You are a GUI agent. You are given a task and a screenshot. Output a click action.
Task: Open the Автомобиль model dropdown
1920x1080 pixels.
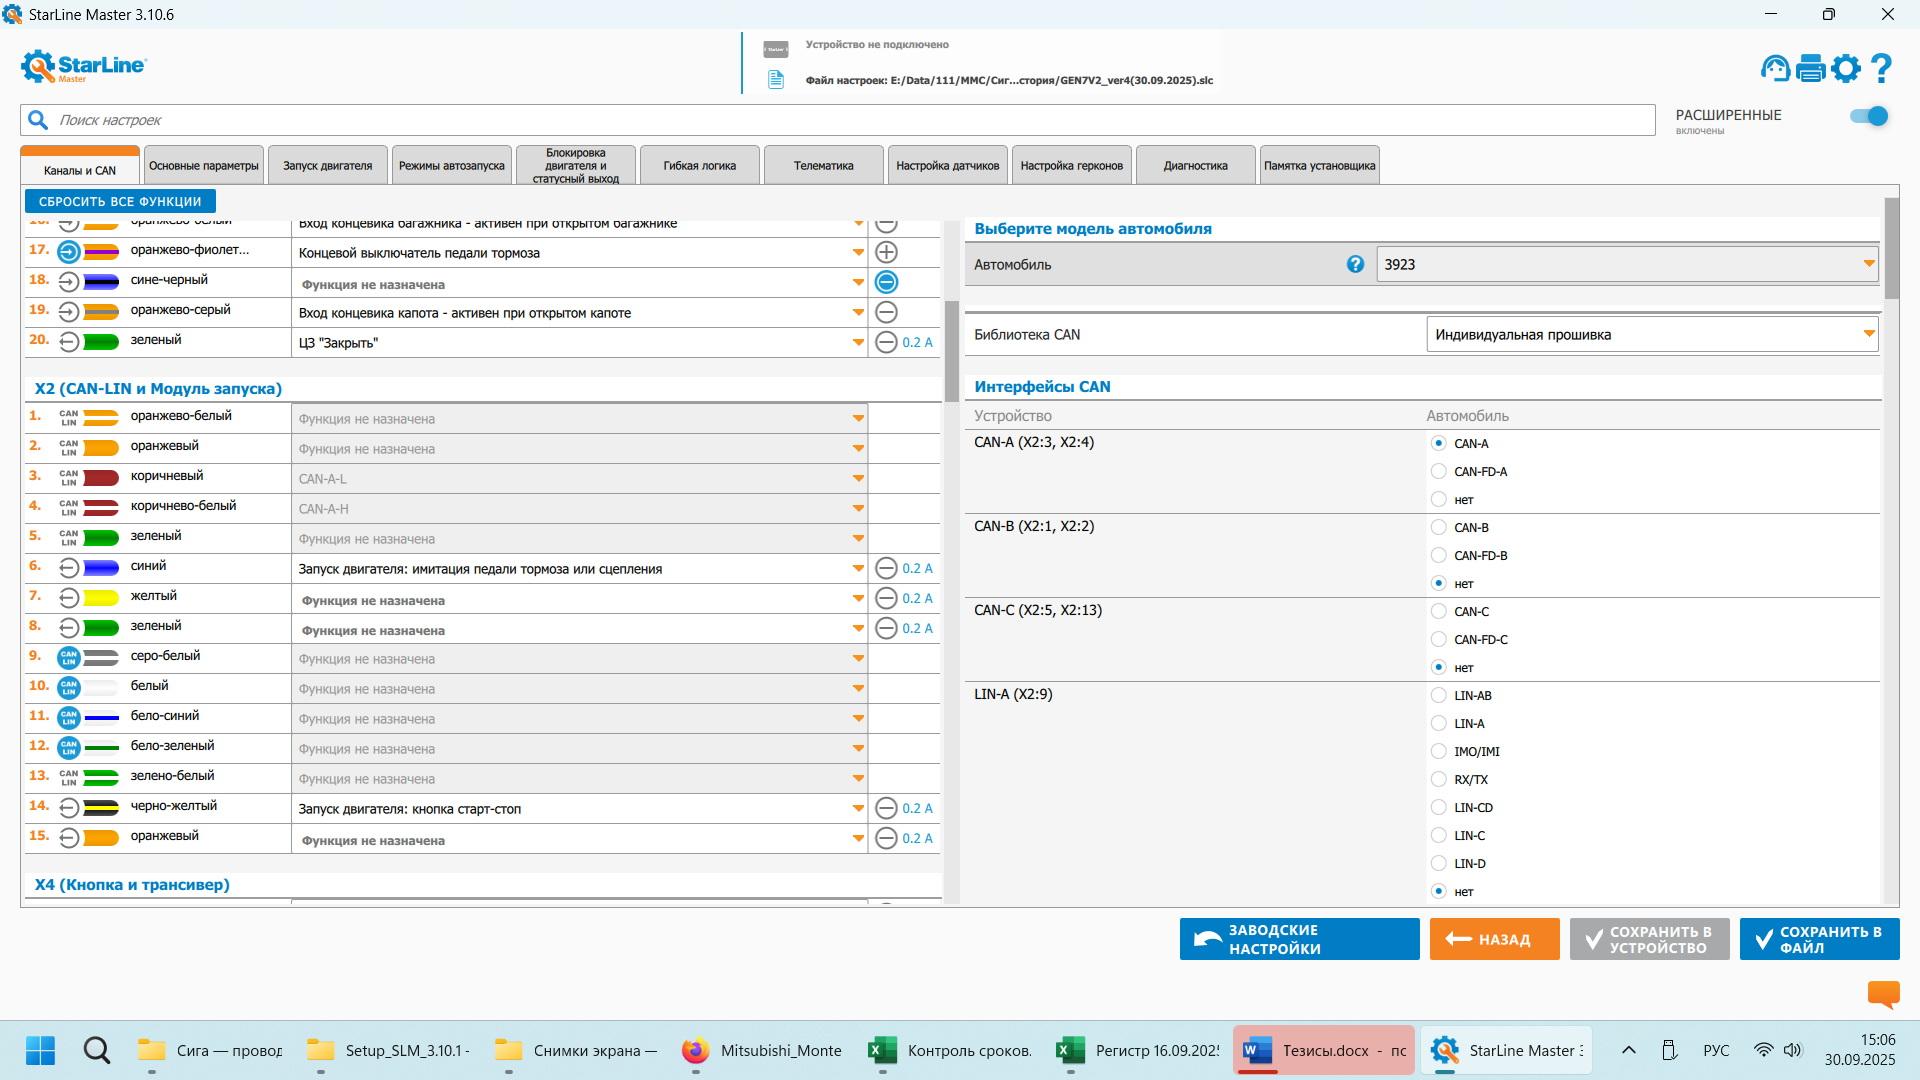pos(1867,264)
